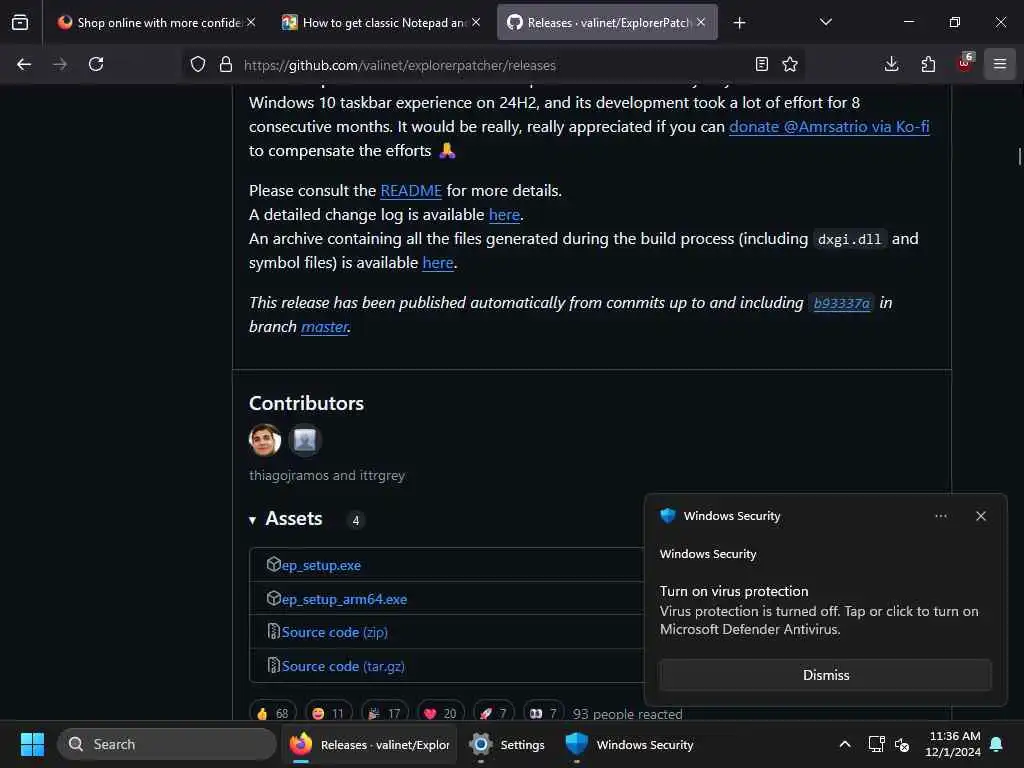
Task: Close the Releases ExplorerPatcher tab
Action: tap(701, 22)
